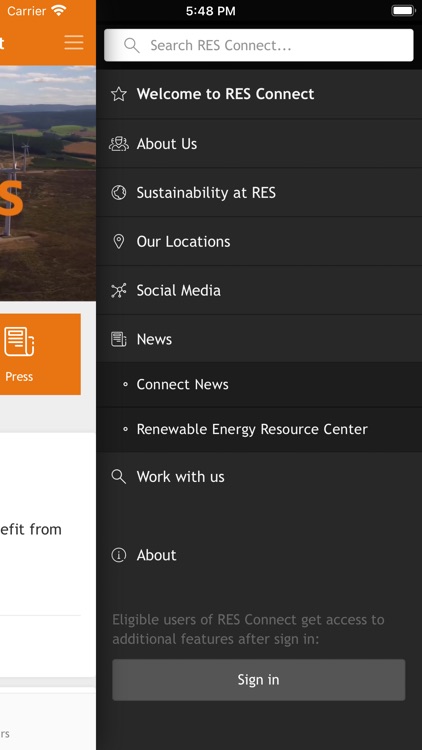Screen dimensions: 422x750
Task: Open the Social Media section
Action: coord(259,290)
